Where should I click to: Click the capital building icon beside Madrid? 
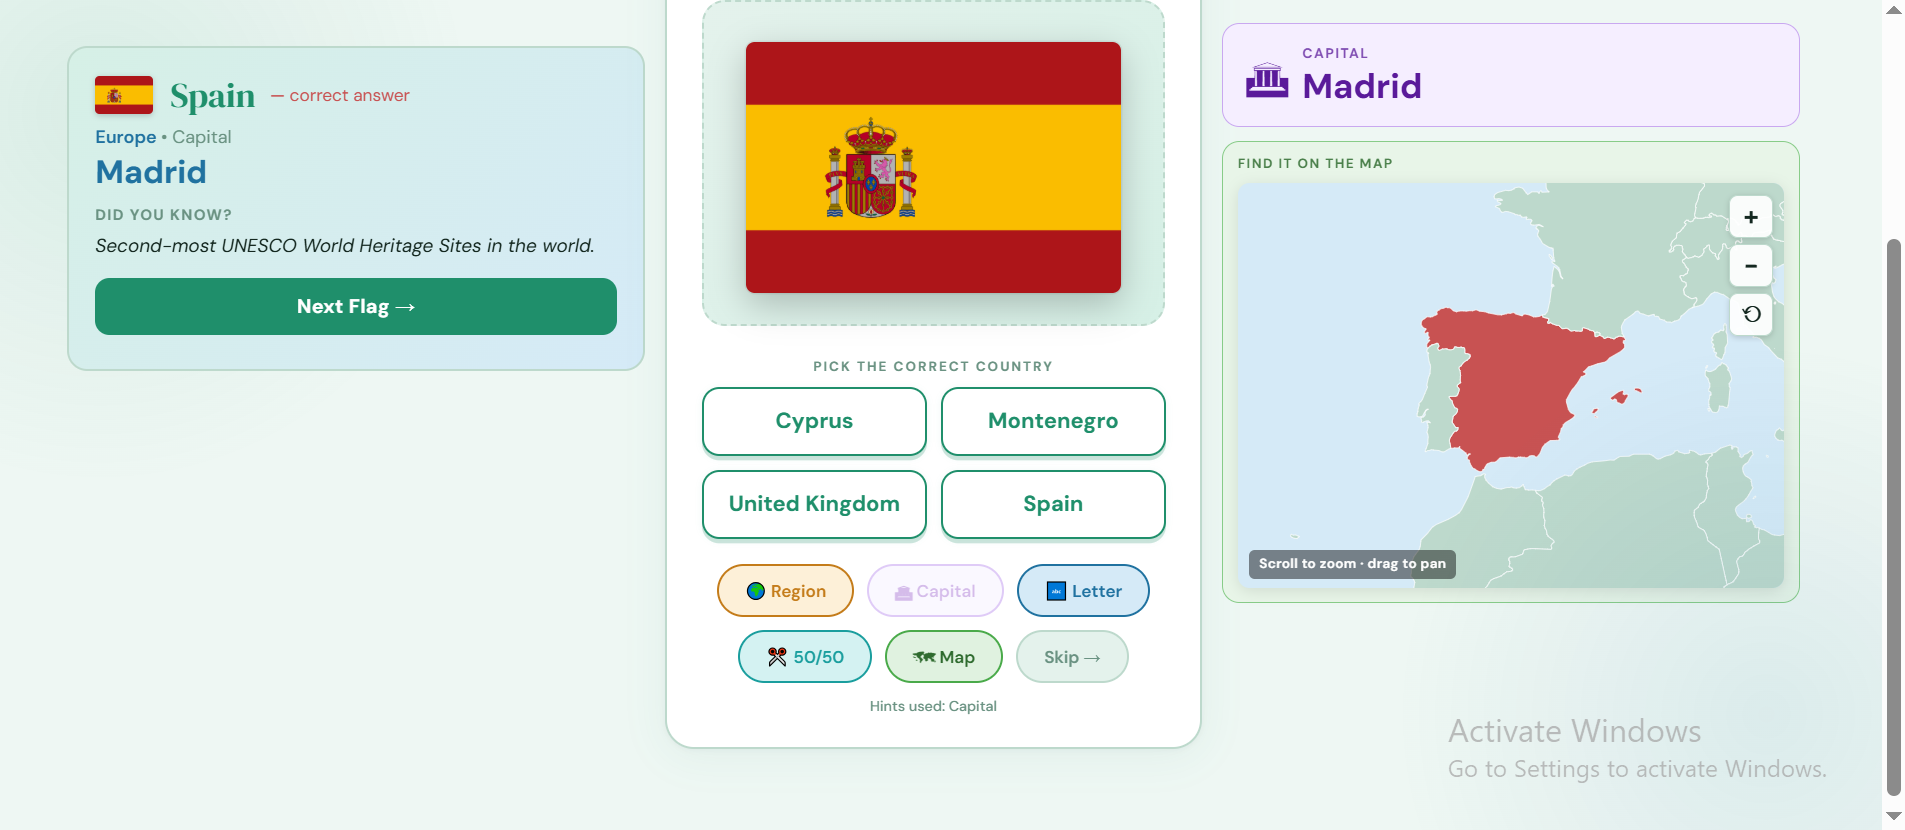tap(1267, 80)
